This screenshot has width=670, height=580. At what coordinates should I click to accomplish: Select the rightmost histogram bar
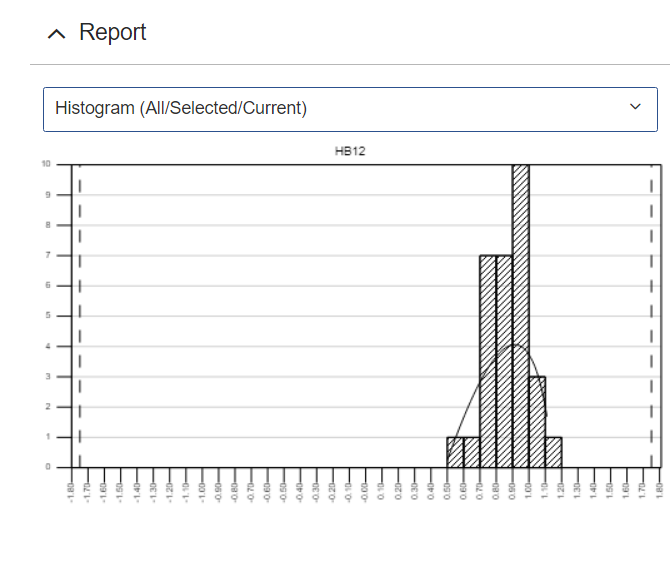click(x=553, y=452)
